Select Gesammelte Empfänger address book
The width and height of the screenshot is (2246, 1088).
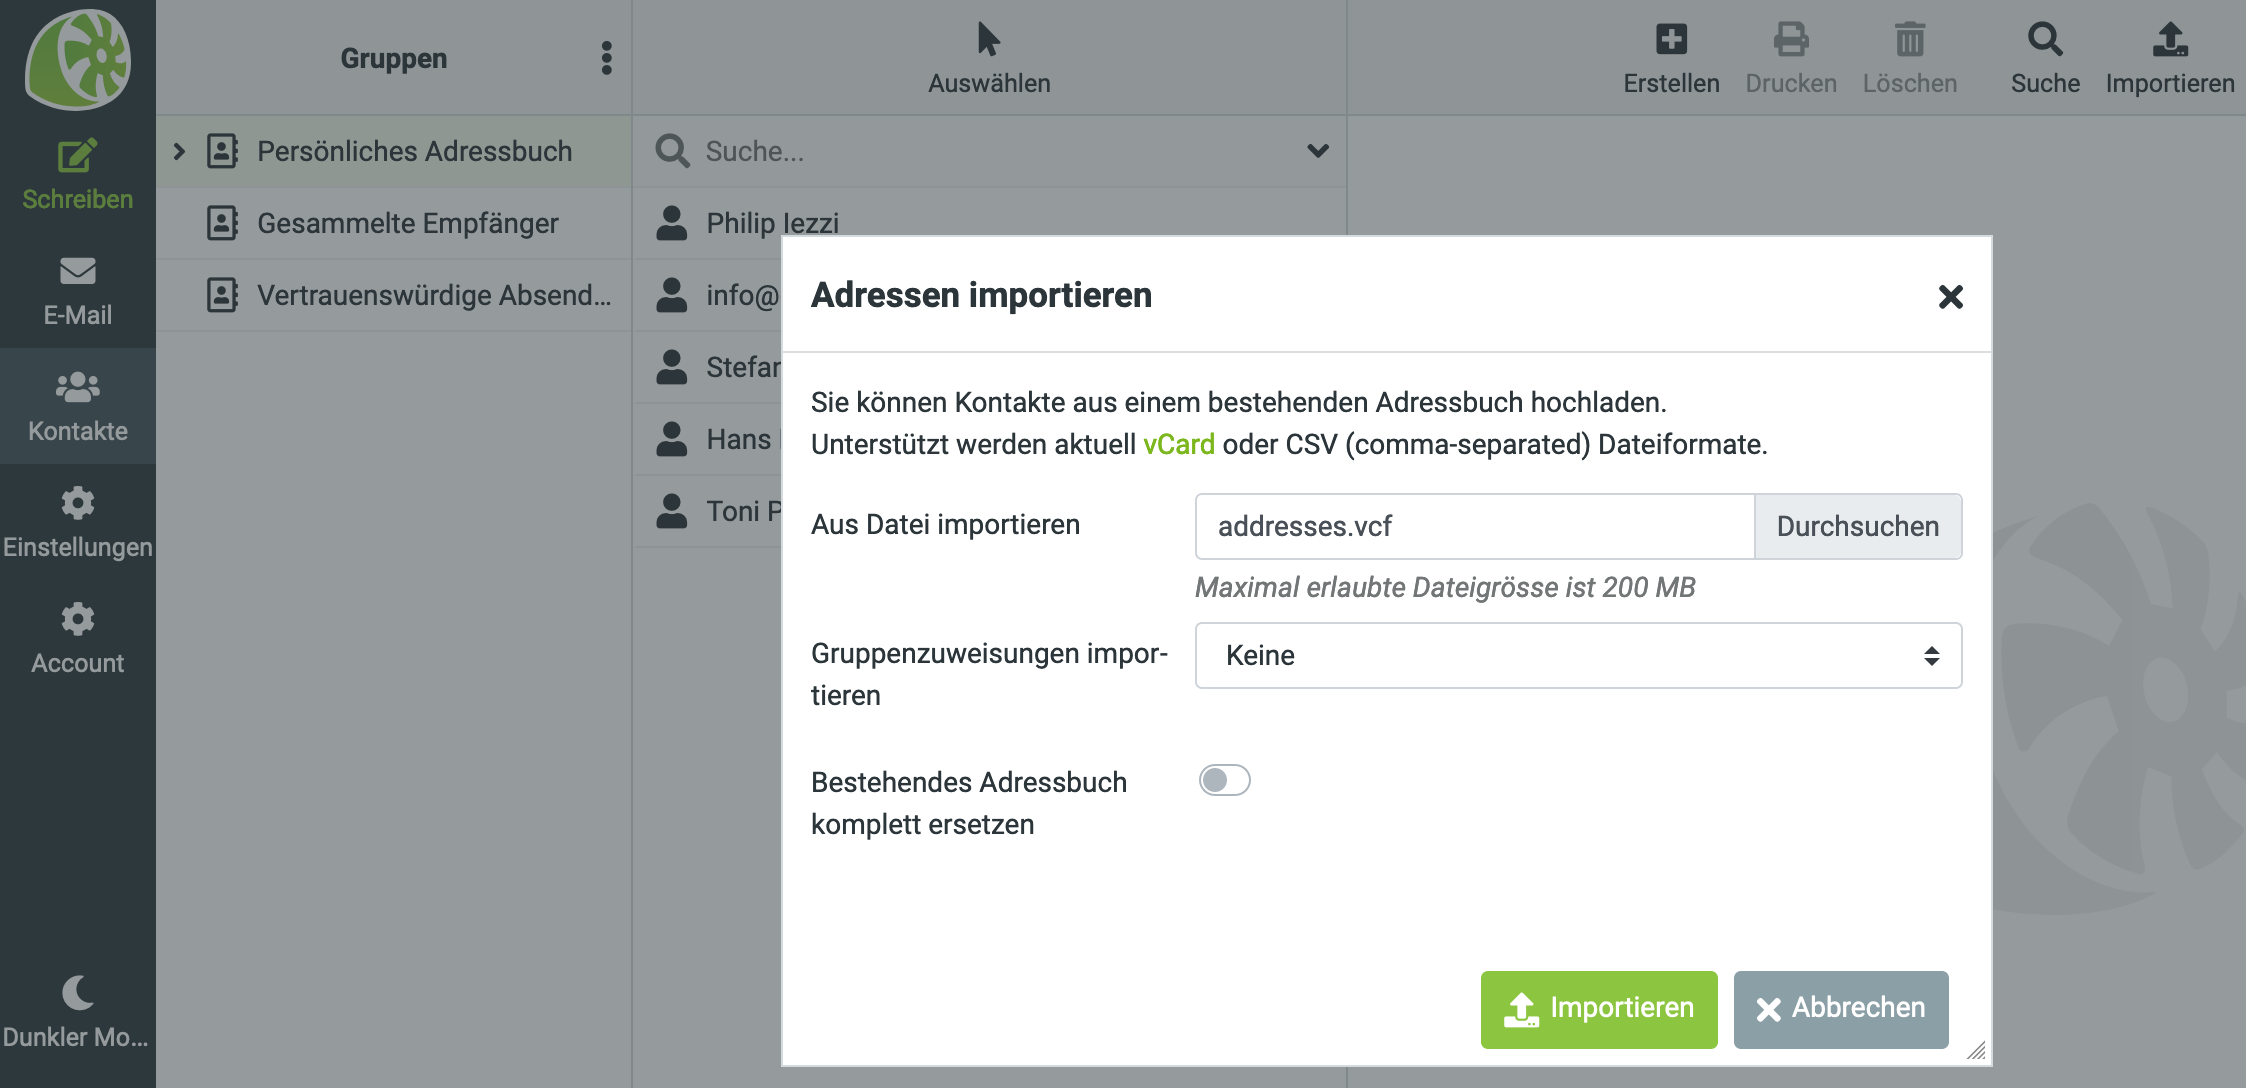click(x=394, y=223)
